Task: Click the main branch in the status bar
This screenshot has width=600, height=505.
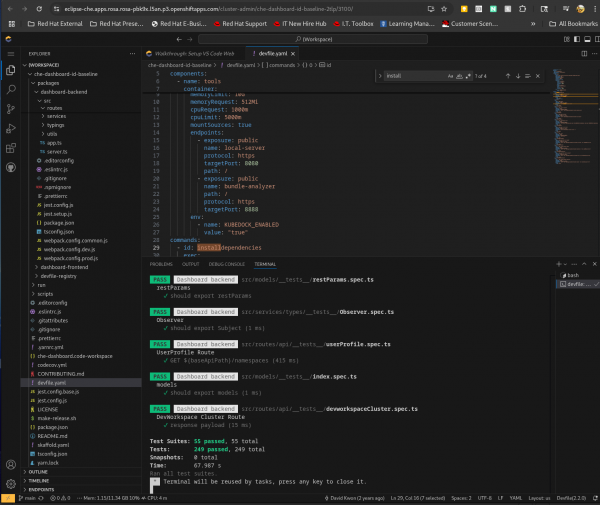Action: point(27,498)
